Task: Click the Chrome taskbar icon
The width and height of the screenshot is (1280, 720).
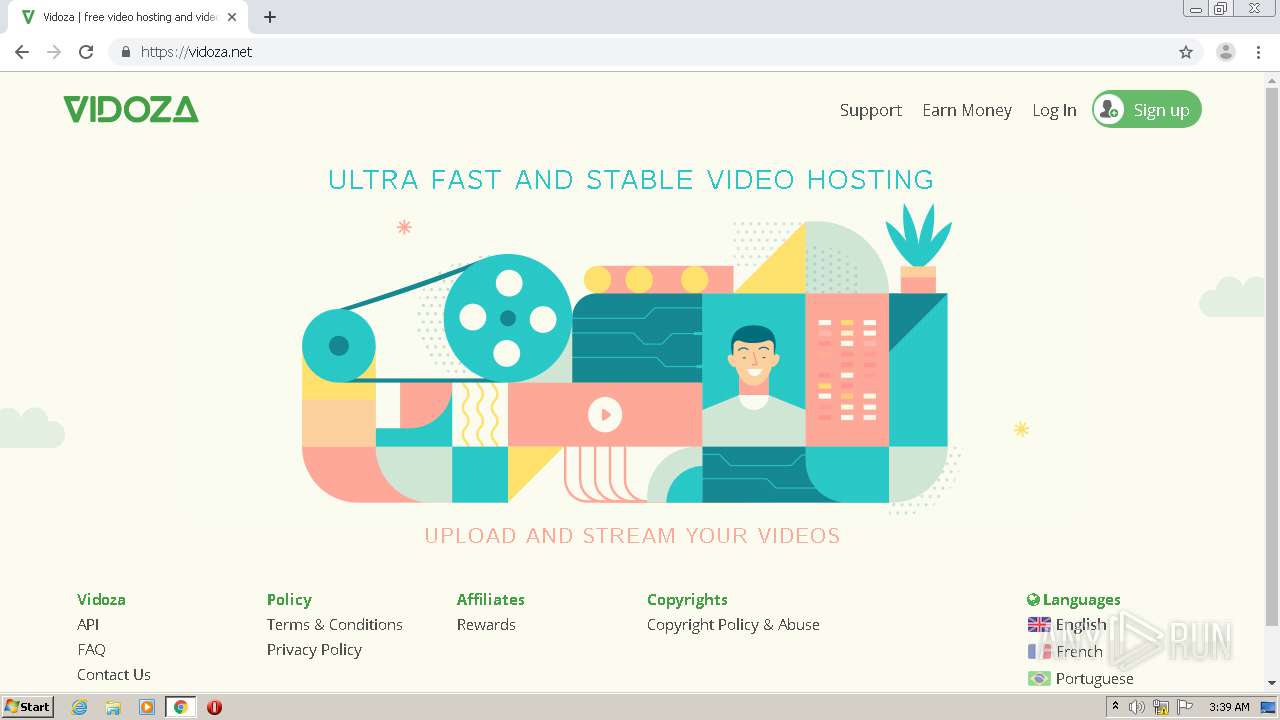Action: click(x=180, y=707)
